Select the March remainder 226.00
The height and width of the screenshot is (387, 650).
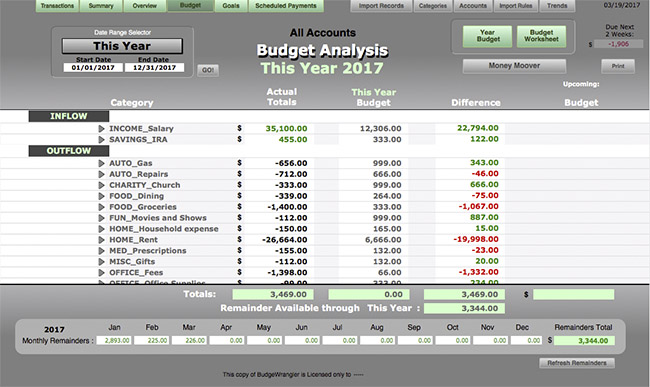[189, 341]
